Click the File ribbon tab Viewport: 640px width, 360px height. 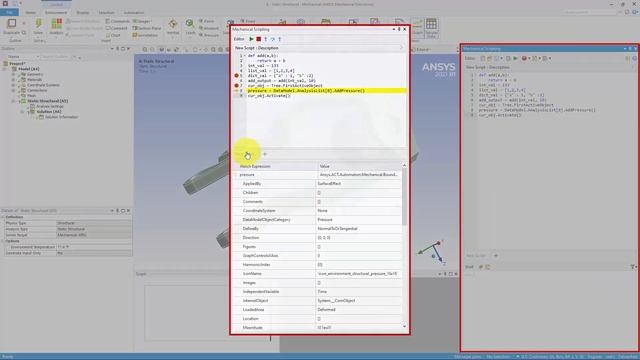click(9, 13)
